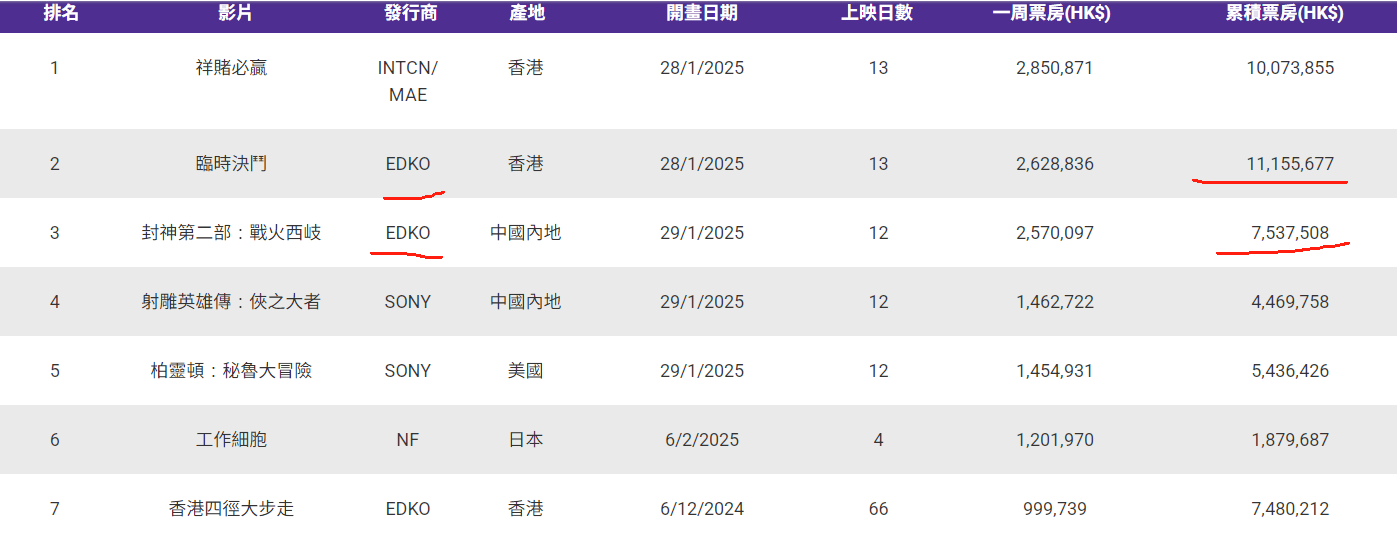Click the 上映日數 column header

pos(877,13)
